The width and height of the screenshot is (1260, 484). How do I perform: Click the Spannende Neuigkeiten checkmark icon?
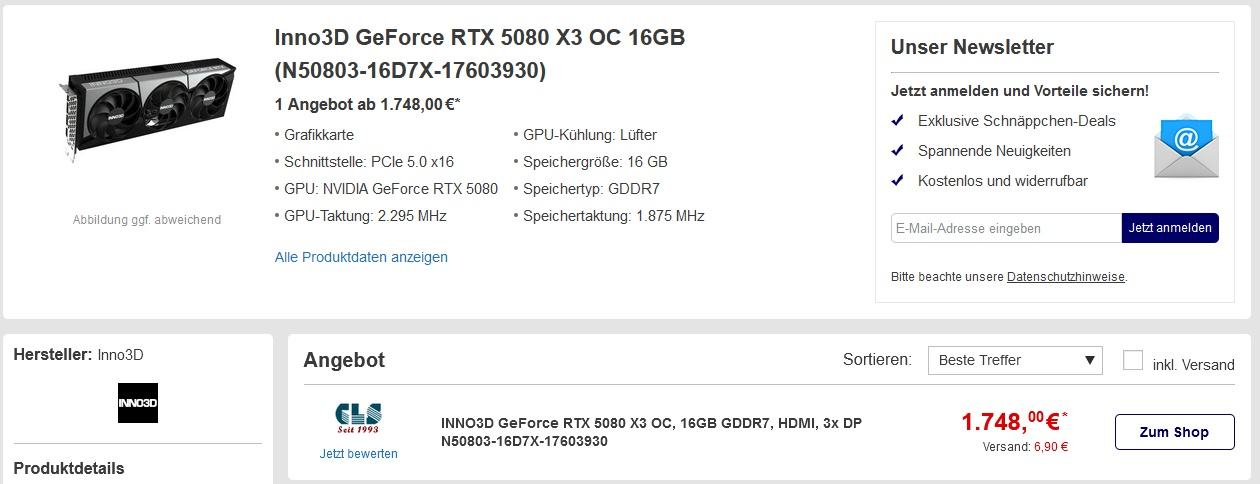(898, 151)
